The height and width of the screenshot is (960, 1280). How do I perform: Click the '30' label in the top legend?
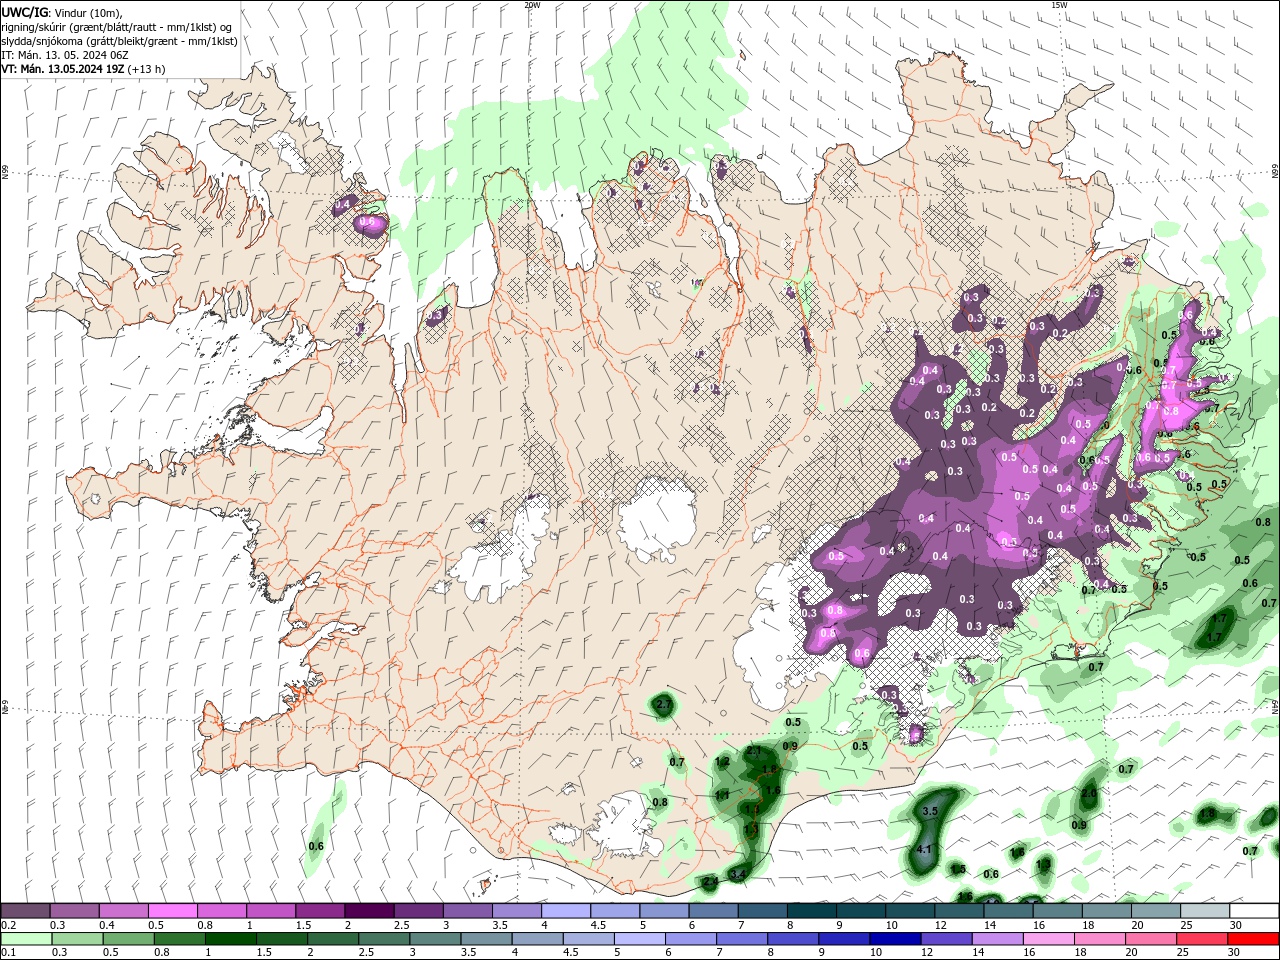(x=1237, y=925)
